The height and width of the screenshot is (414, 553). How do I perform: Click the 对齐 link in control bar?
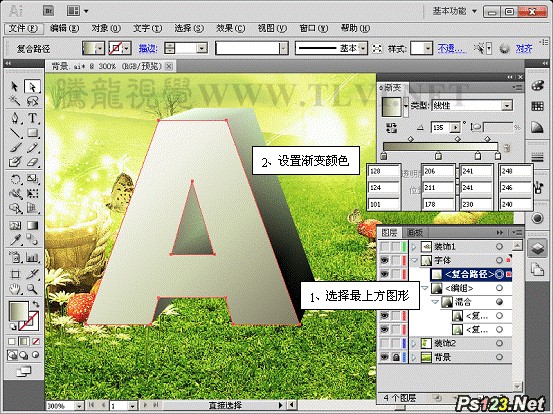pyautogui.click(x=524, y=48)
